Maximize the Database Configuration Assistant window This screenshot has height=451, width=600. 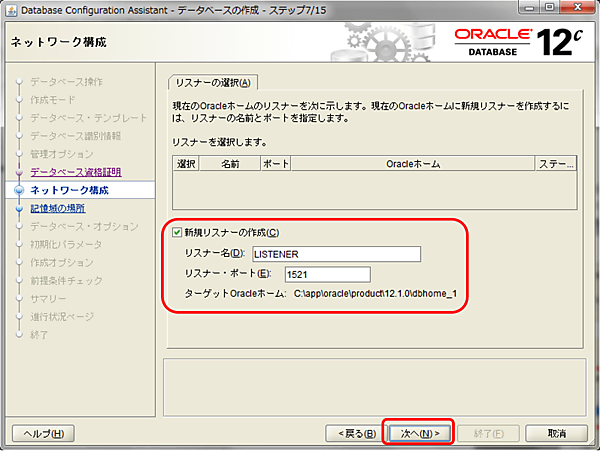(x=549, y=7)
